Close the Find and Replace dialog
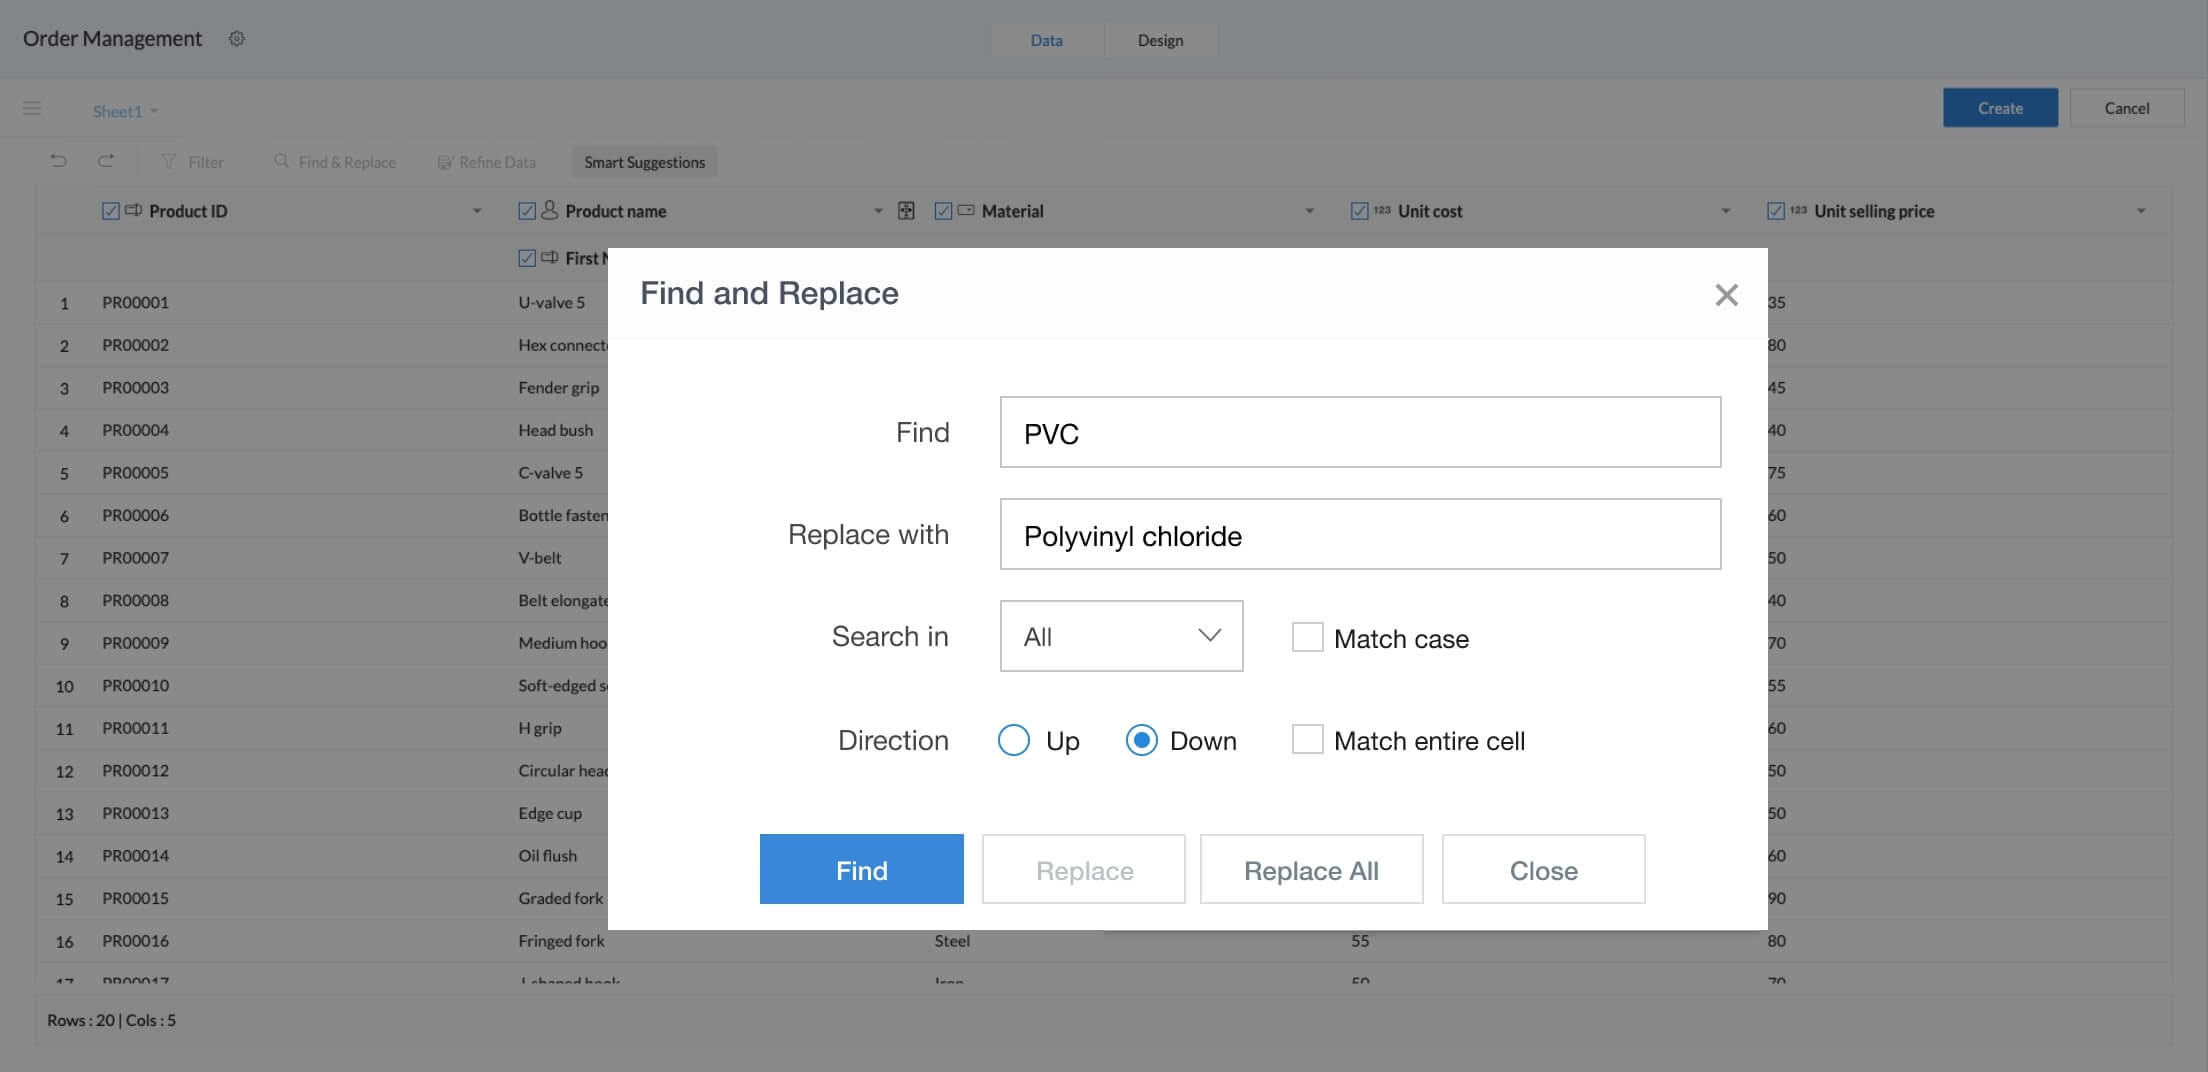The width and height of the screenshot is (2208, 1072). pos(1726,295)
